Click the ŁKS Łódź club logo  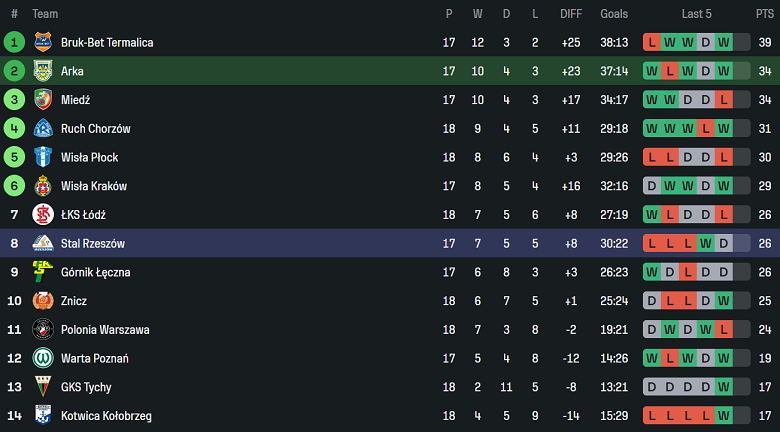tap(42, 215)
